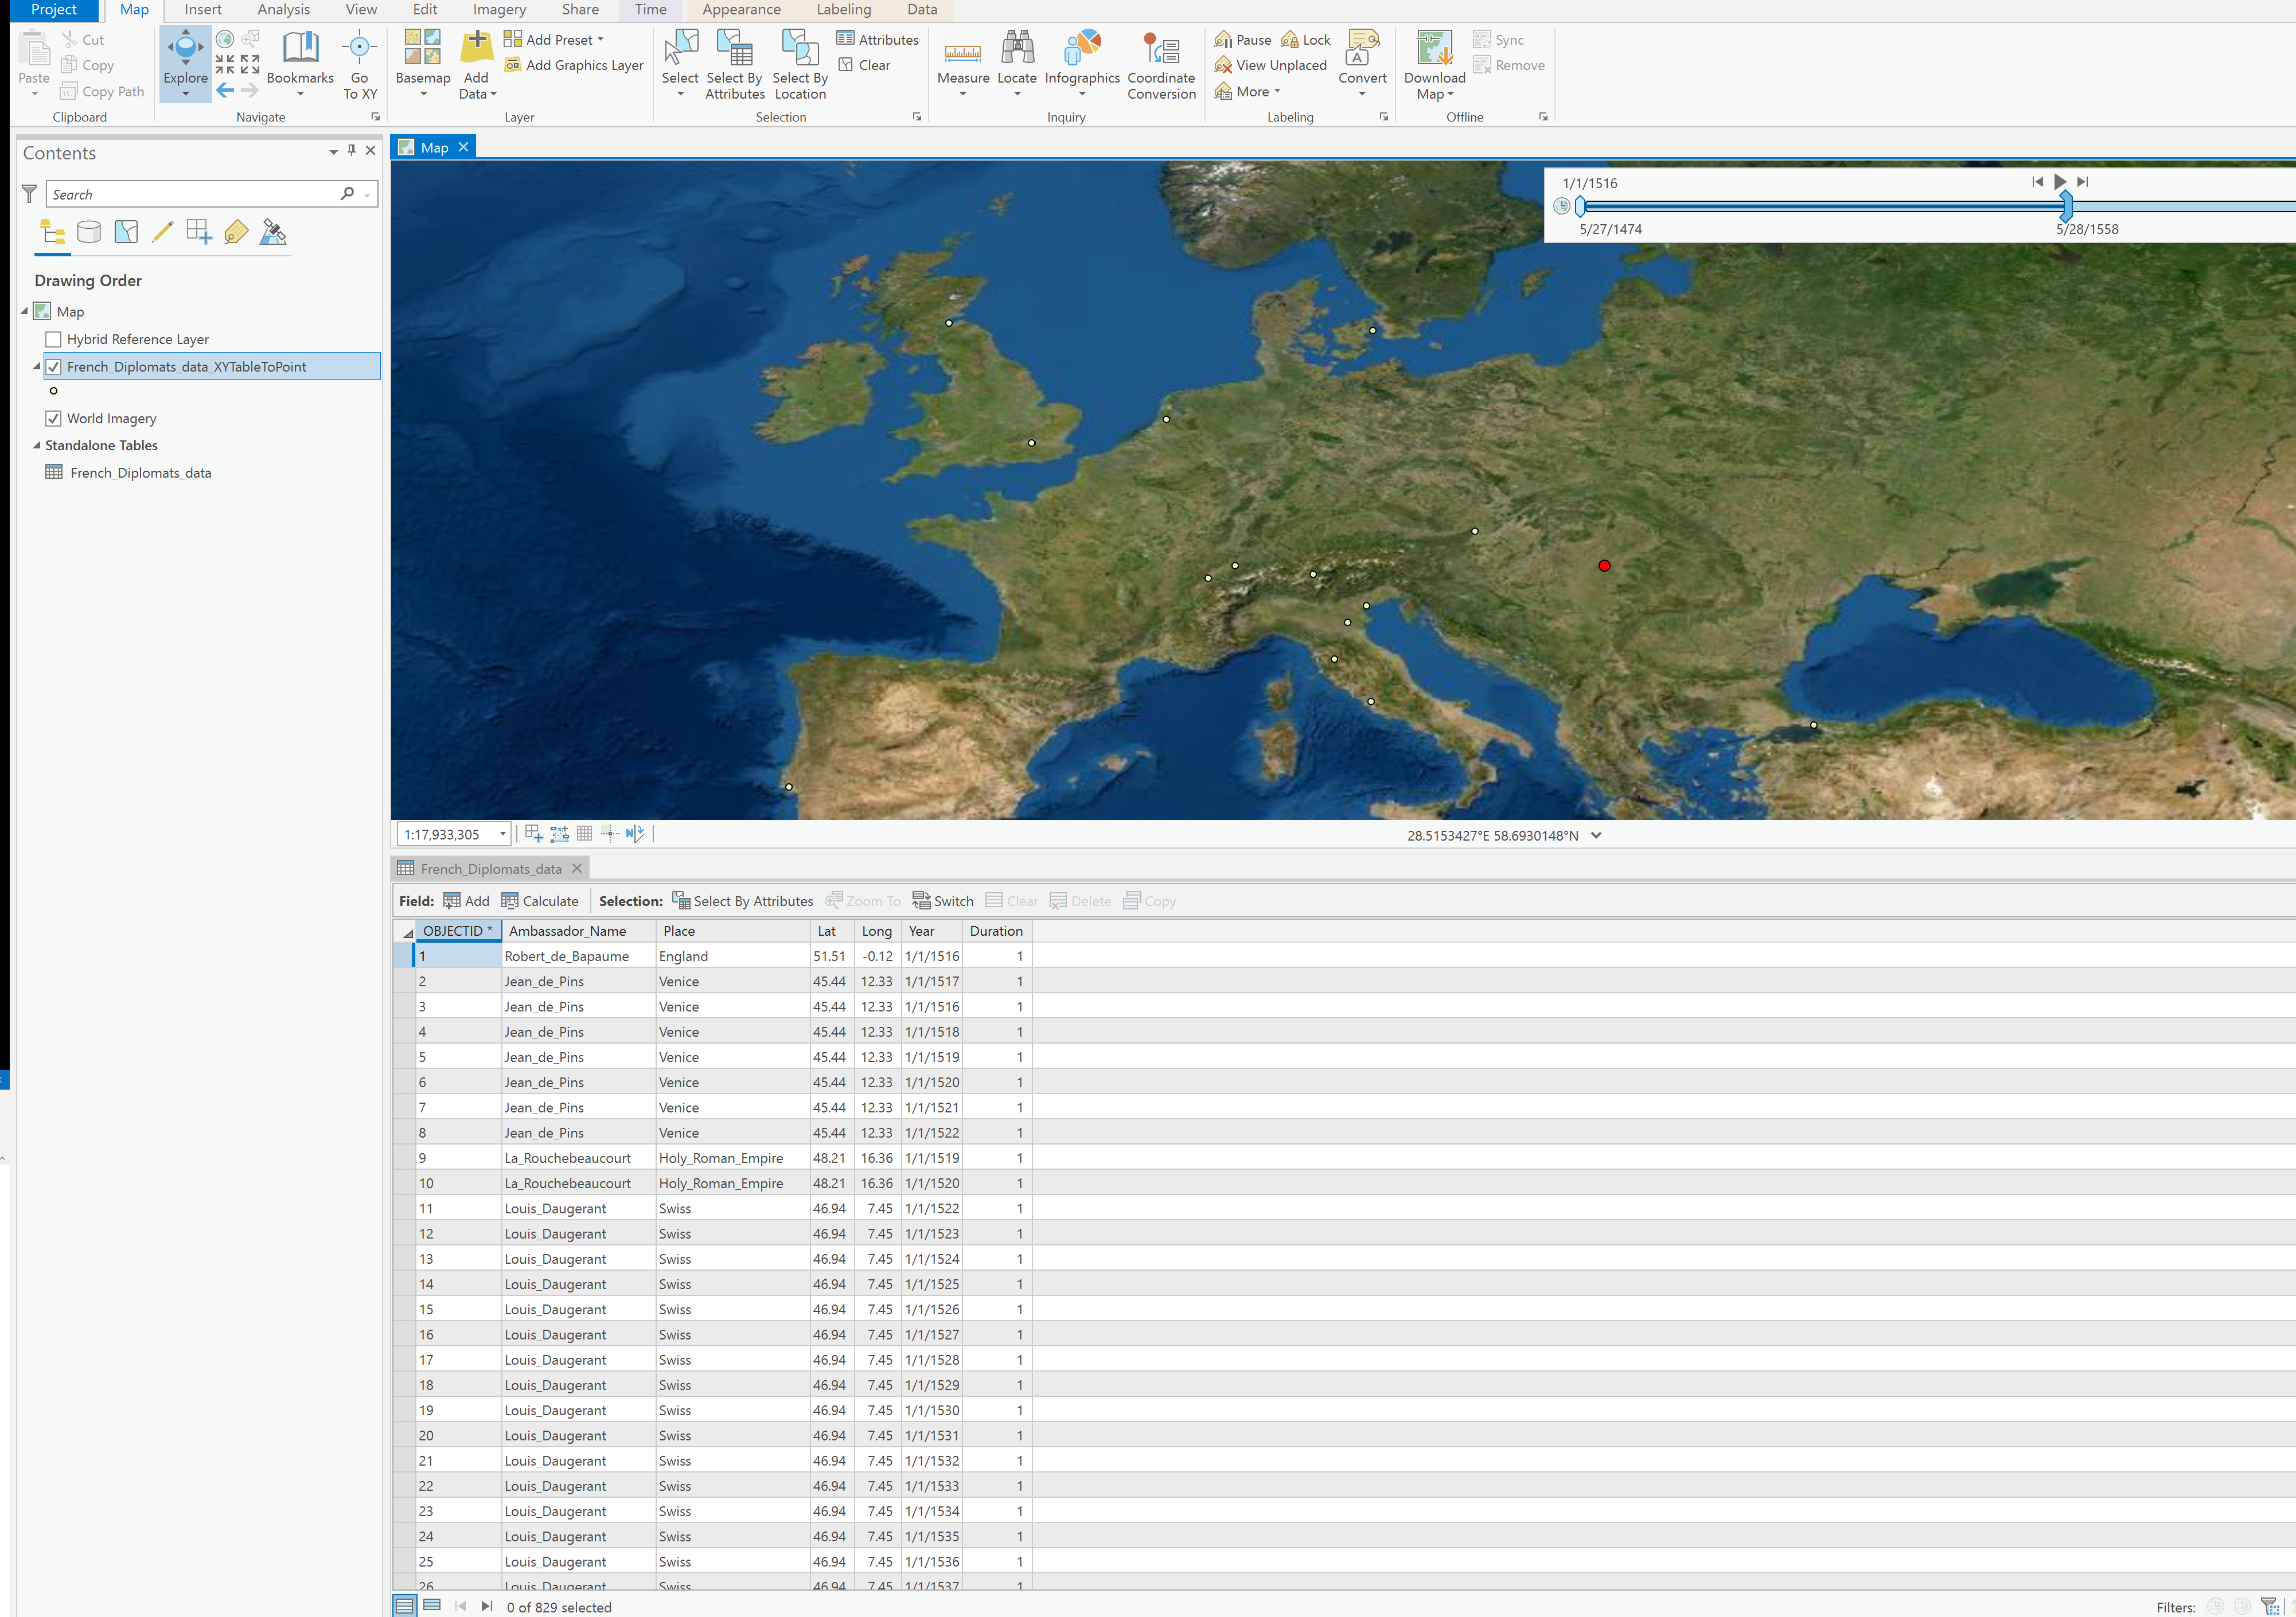Switch to the Appearance ribbon tab
The width and height of the screenshot is (2296, 1617).
pyautogui.click(x=741, y=10)
